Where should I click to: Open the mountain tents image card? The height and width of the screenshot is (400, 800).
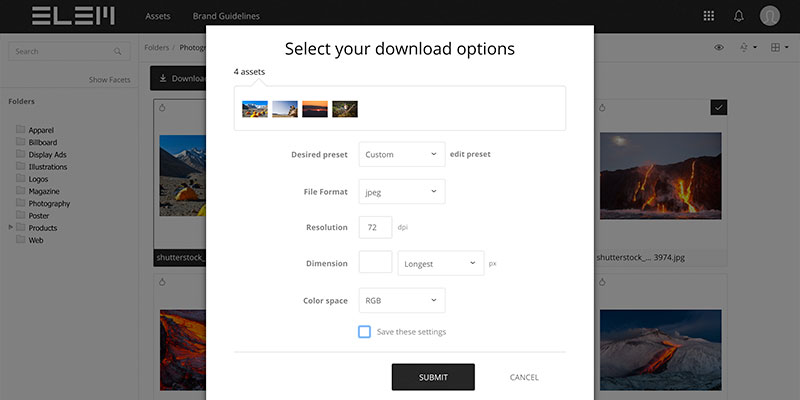tap(183, 176)
